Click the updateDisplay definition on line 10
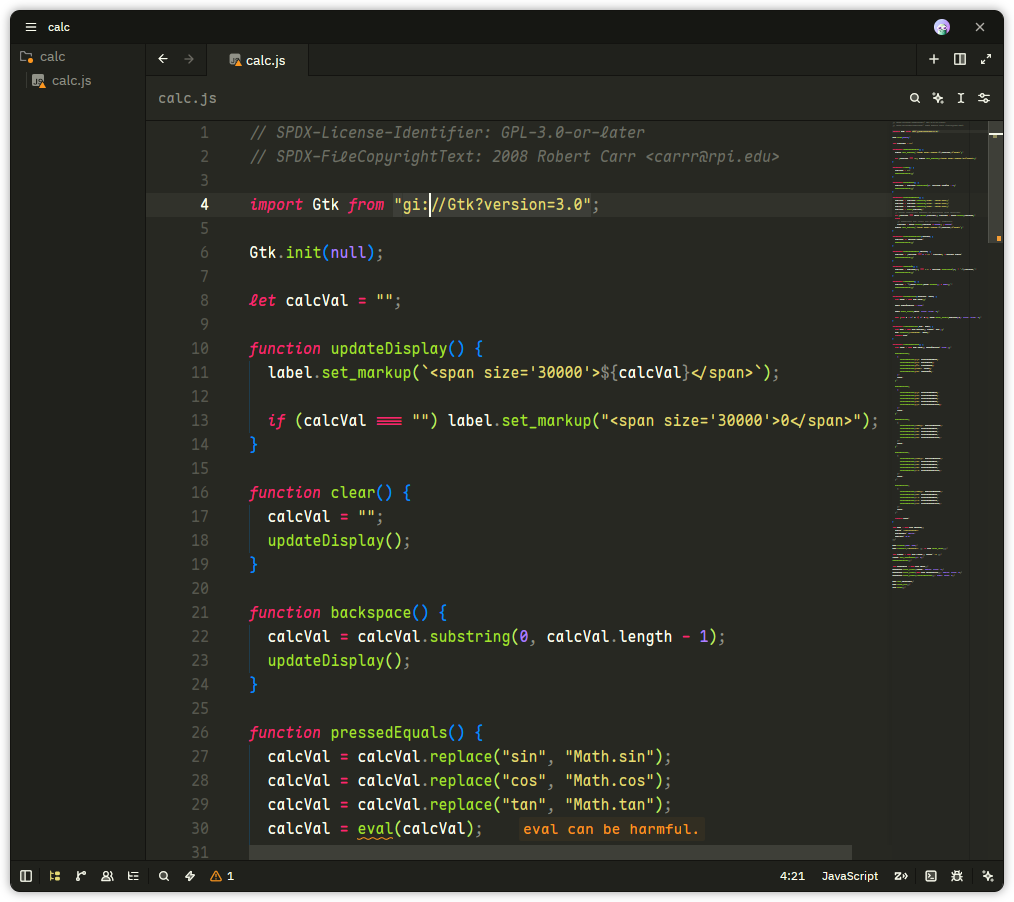Image resolution: width=1014 pixels, height=902 pixels. (389, 349)
